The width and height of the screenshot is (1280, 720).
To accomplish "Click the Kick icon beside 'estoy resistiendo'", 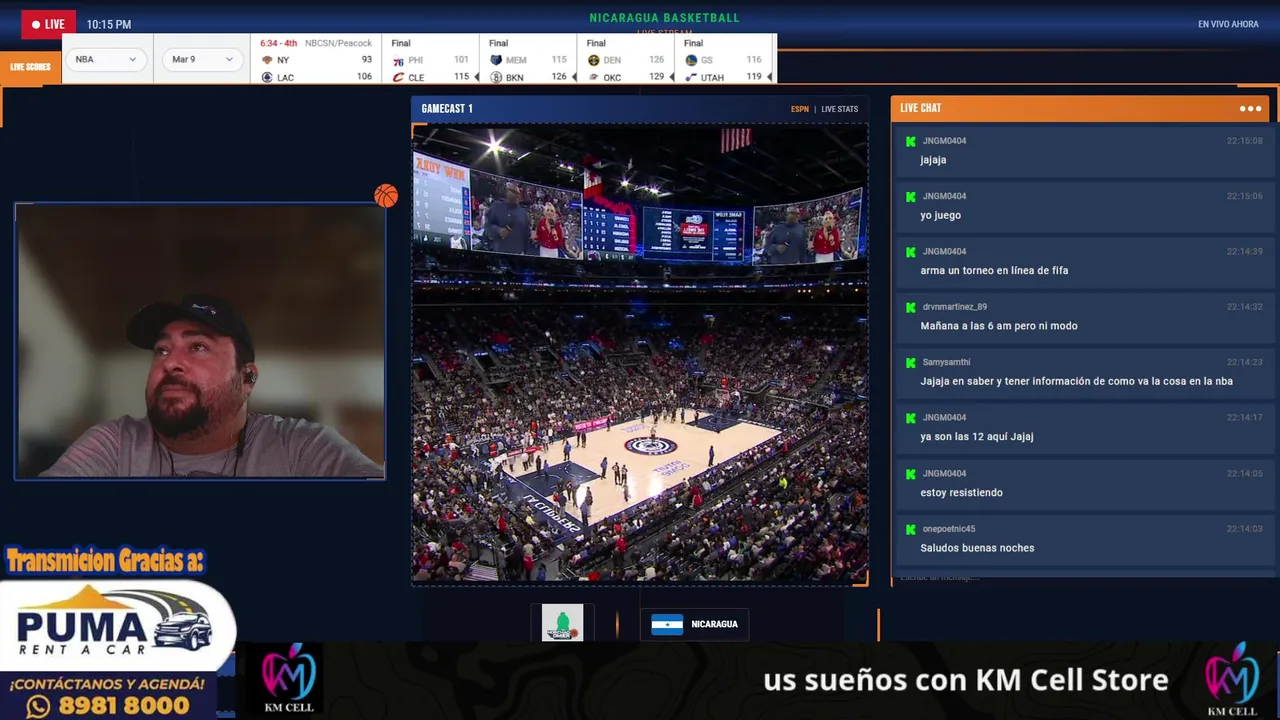I will (x=911, y=474).
